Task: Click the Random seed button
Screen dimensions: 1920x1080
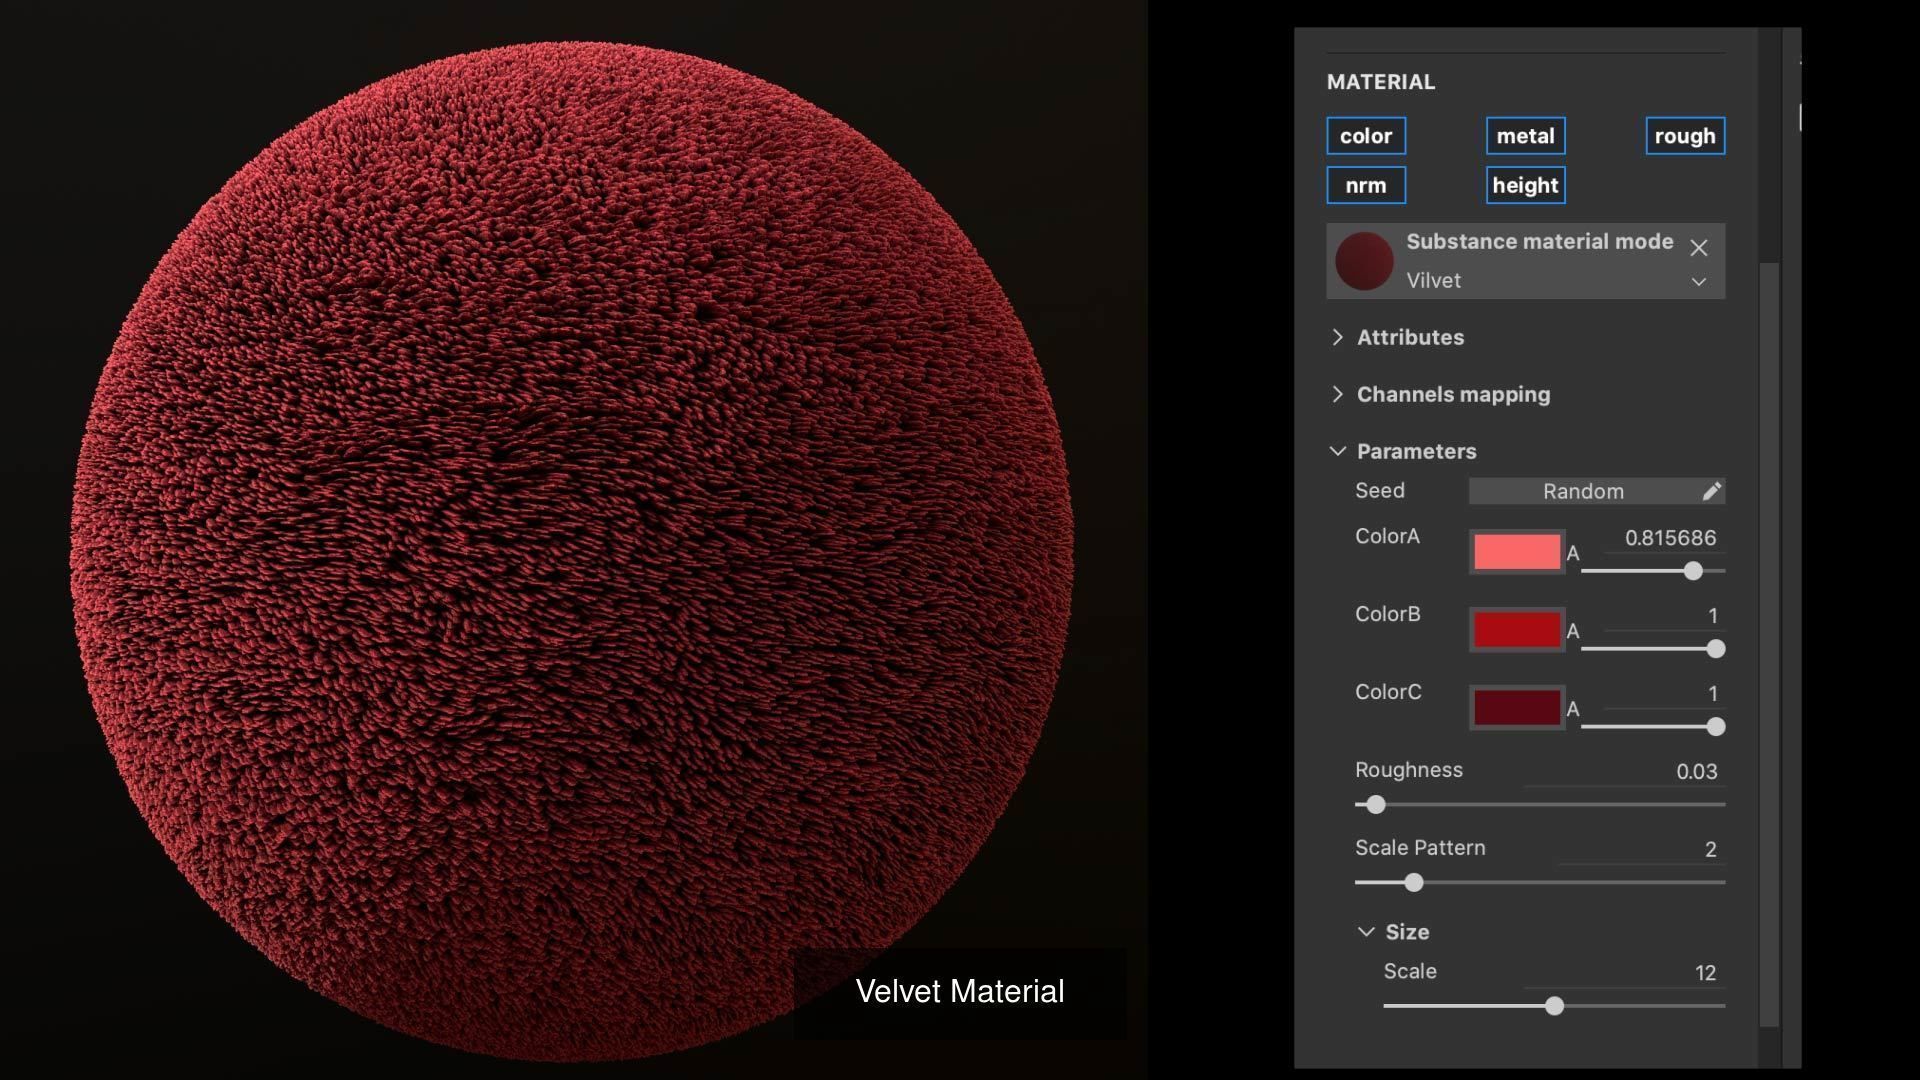Action: click(x=1582, y=491)
